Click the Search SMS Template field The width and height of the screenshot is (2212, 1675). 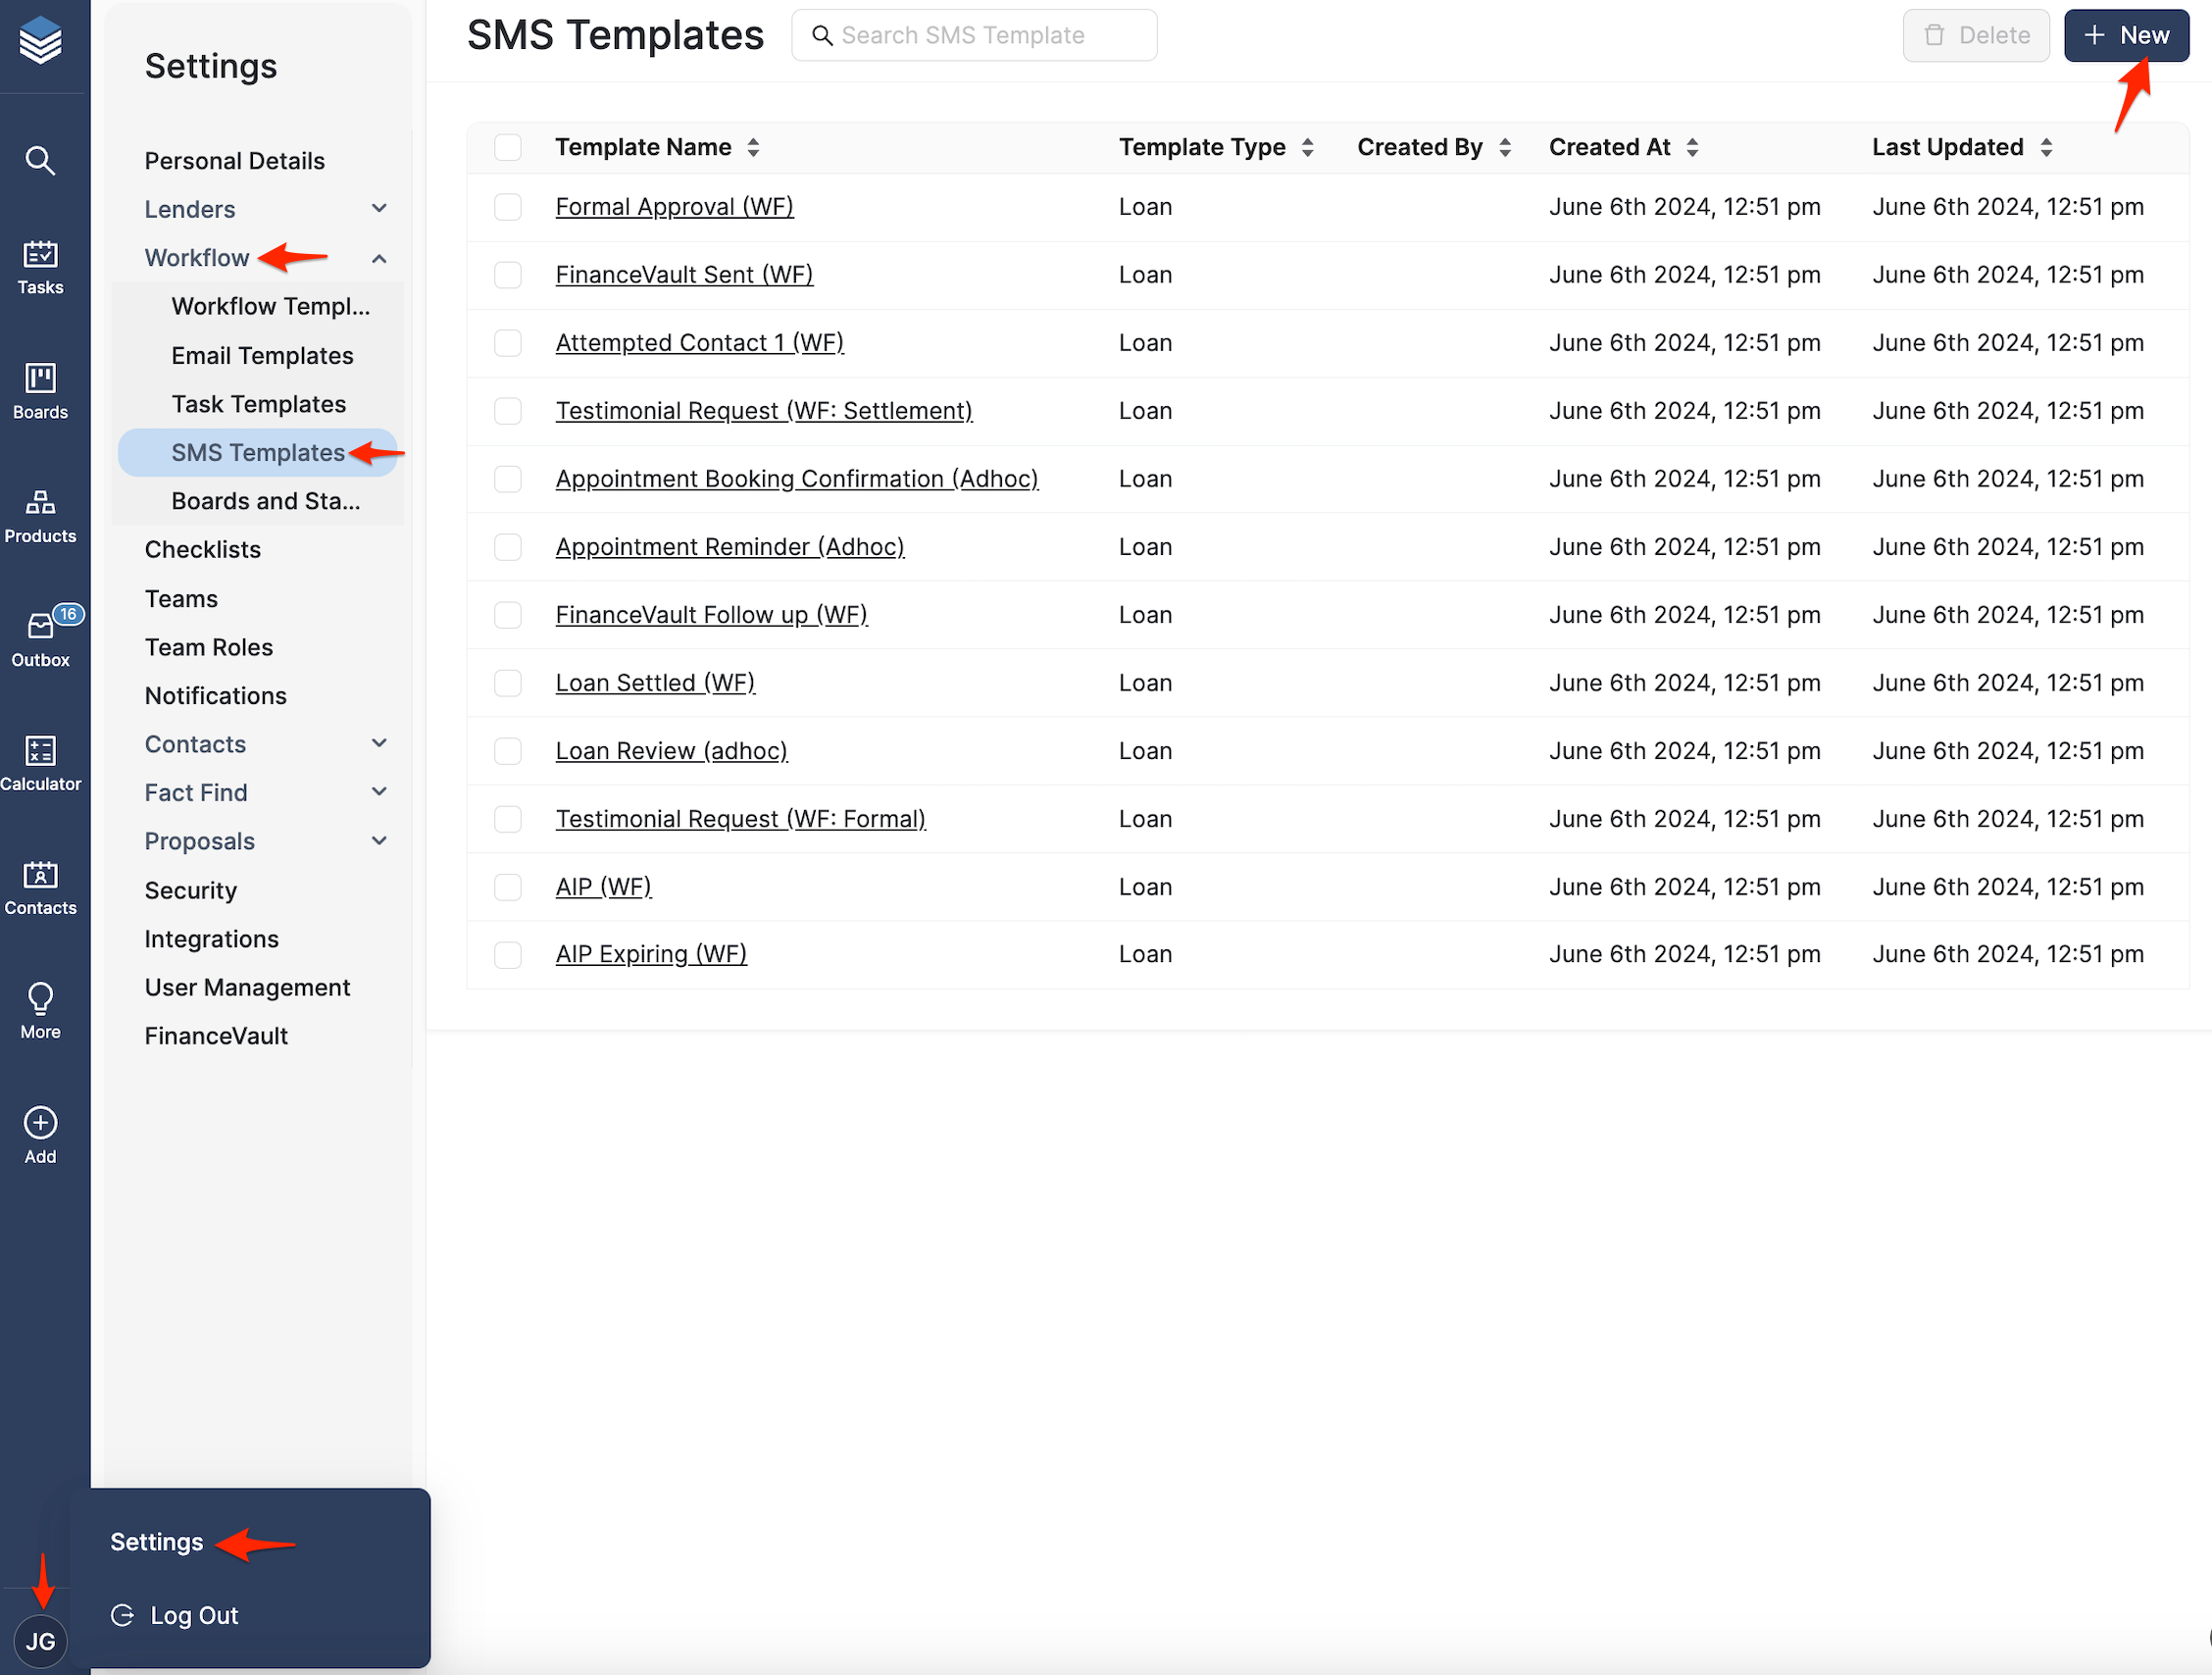pyautogui.click(x=974, y=35)
